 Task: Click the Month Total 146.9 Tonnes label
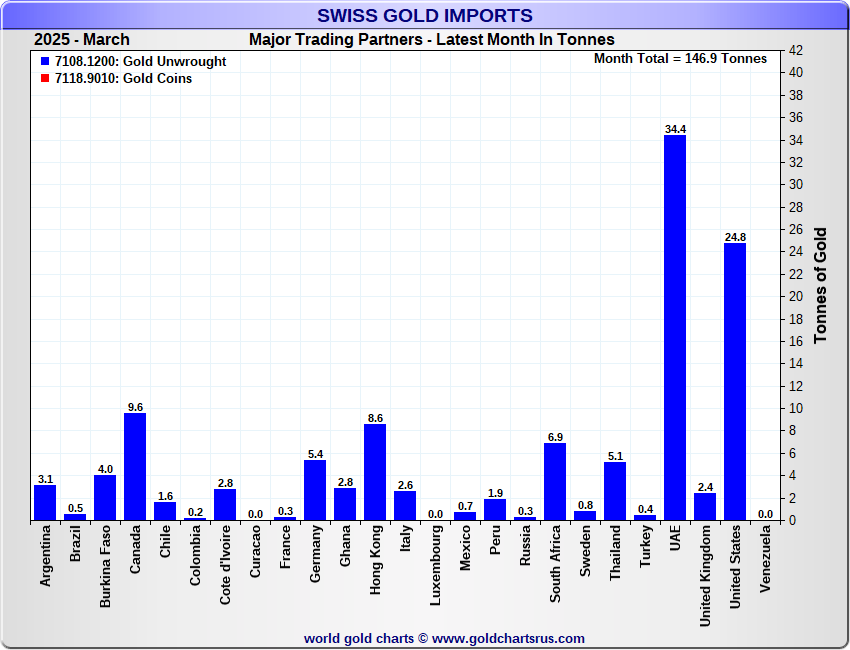680,58
